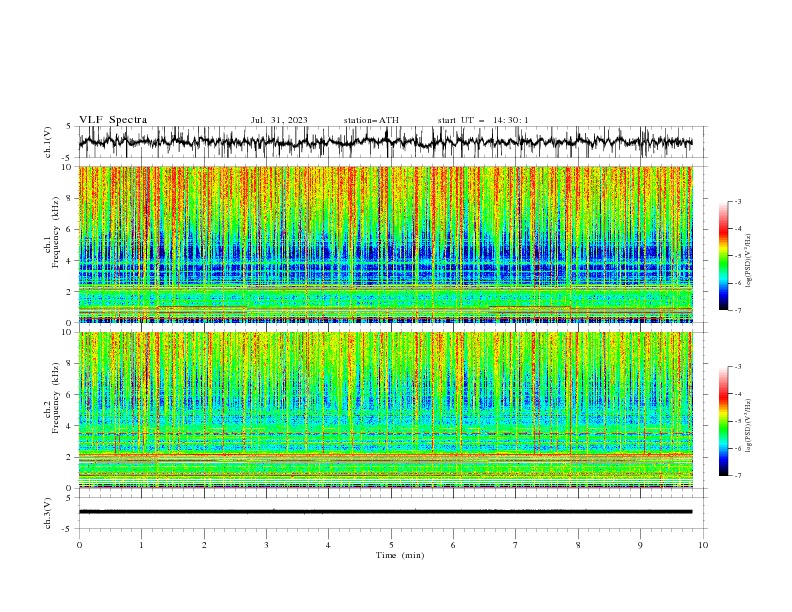Click the "ch.1(V)" axis label
The width and height of the screenshot is (792, 612).
(48, 142)
